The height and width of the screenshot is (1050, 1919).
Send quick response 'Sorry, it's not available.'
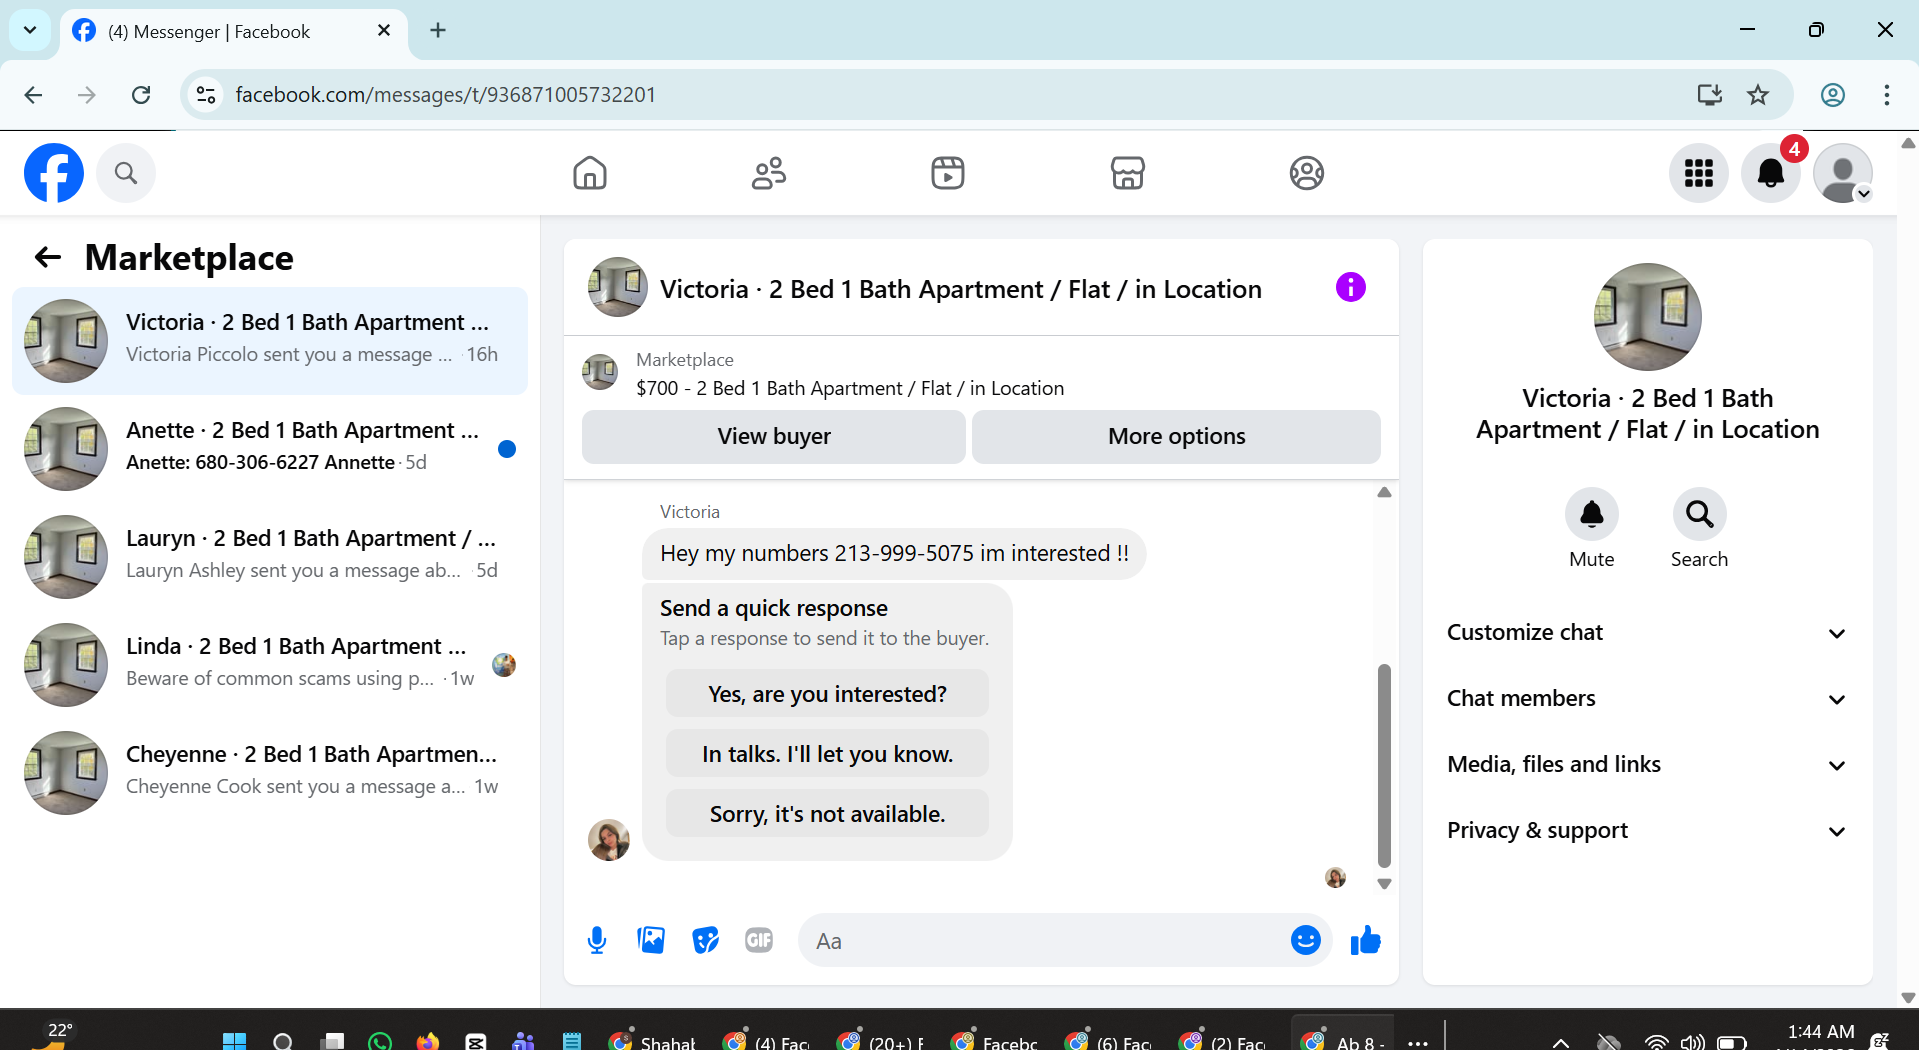click(x=827, y=814)
